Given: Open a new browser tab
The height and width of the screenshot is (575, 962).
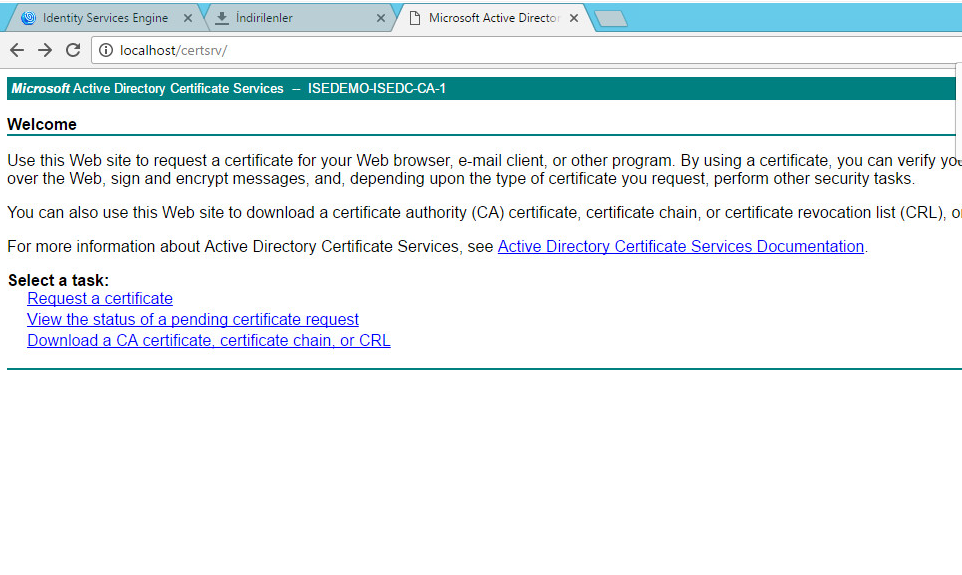Looking at the screenshot, I should coord(611,19).
